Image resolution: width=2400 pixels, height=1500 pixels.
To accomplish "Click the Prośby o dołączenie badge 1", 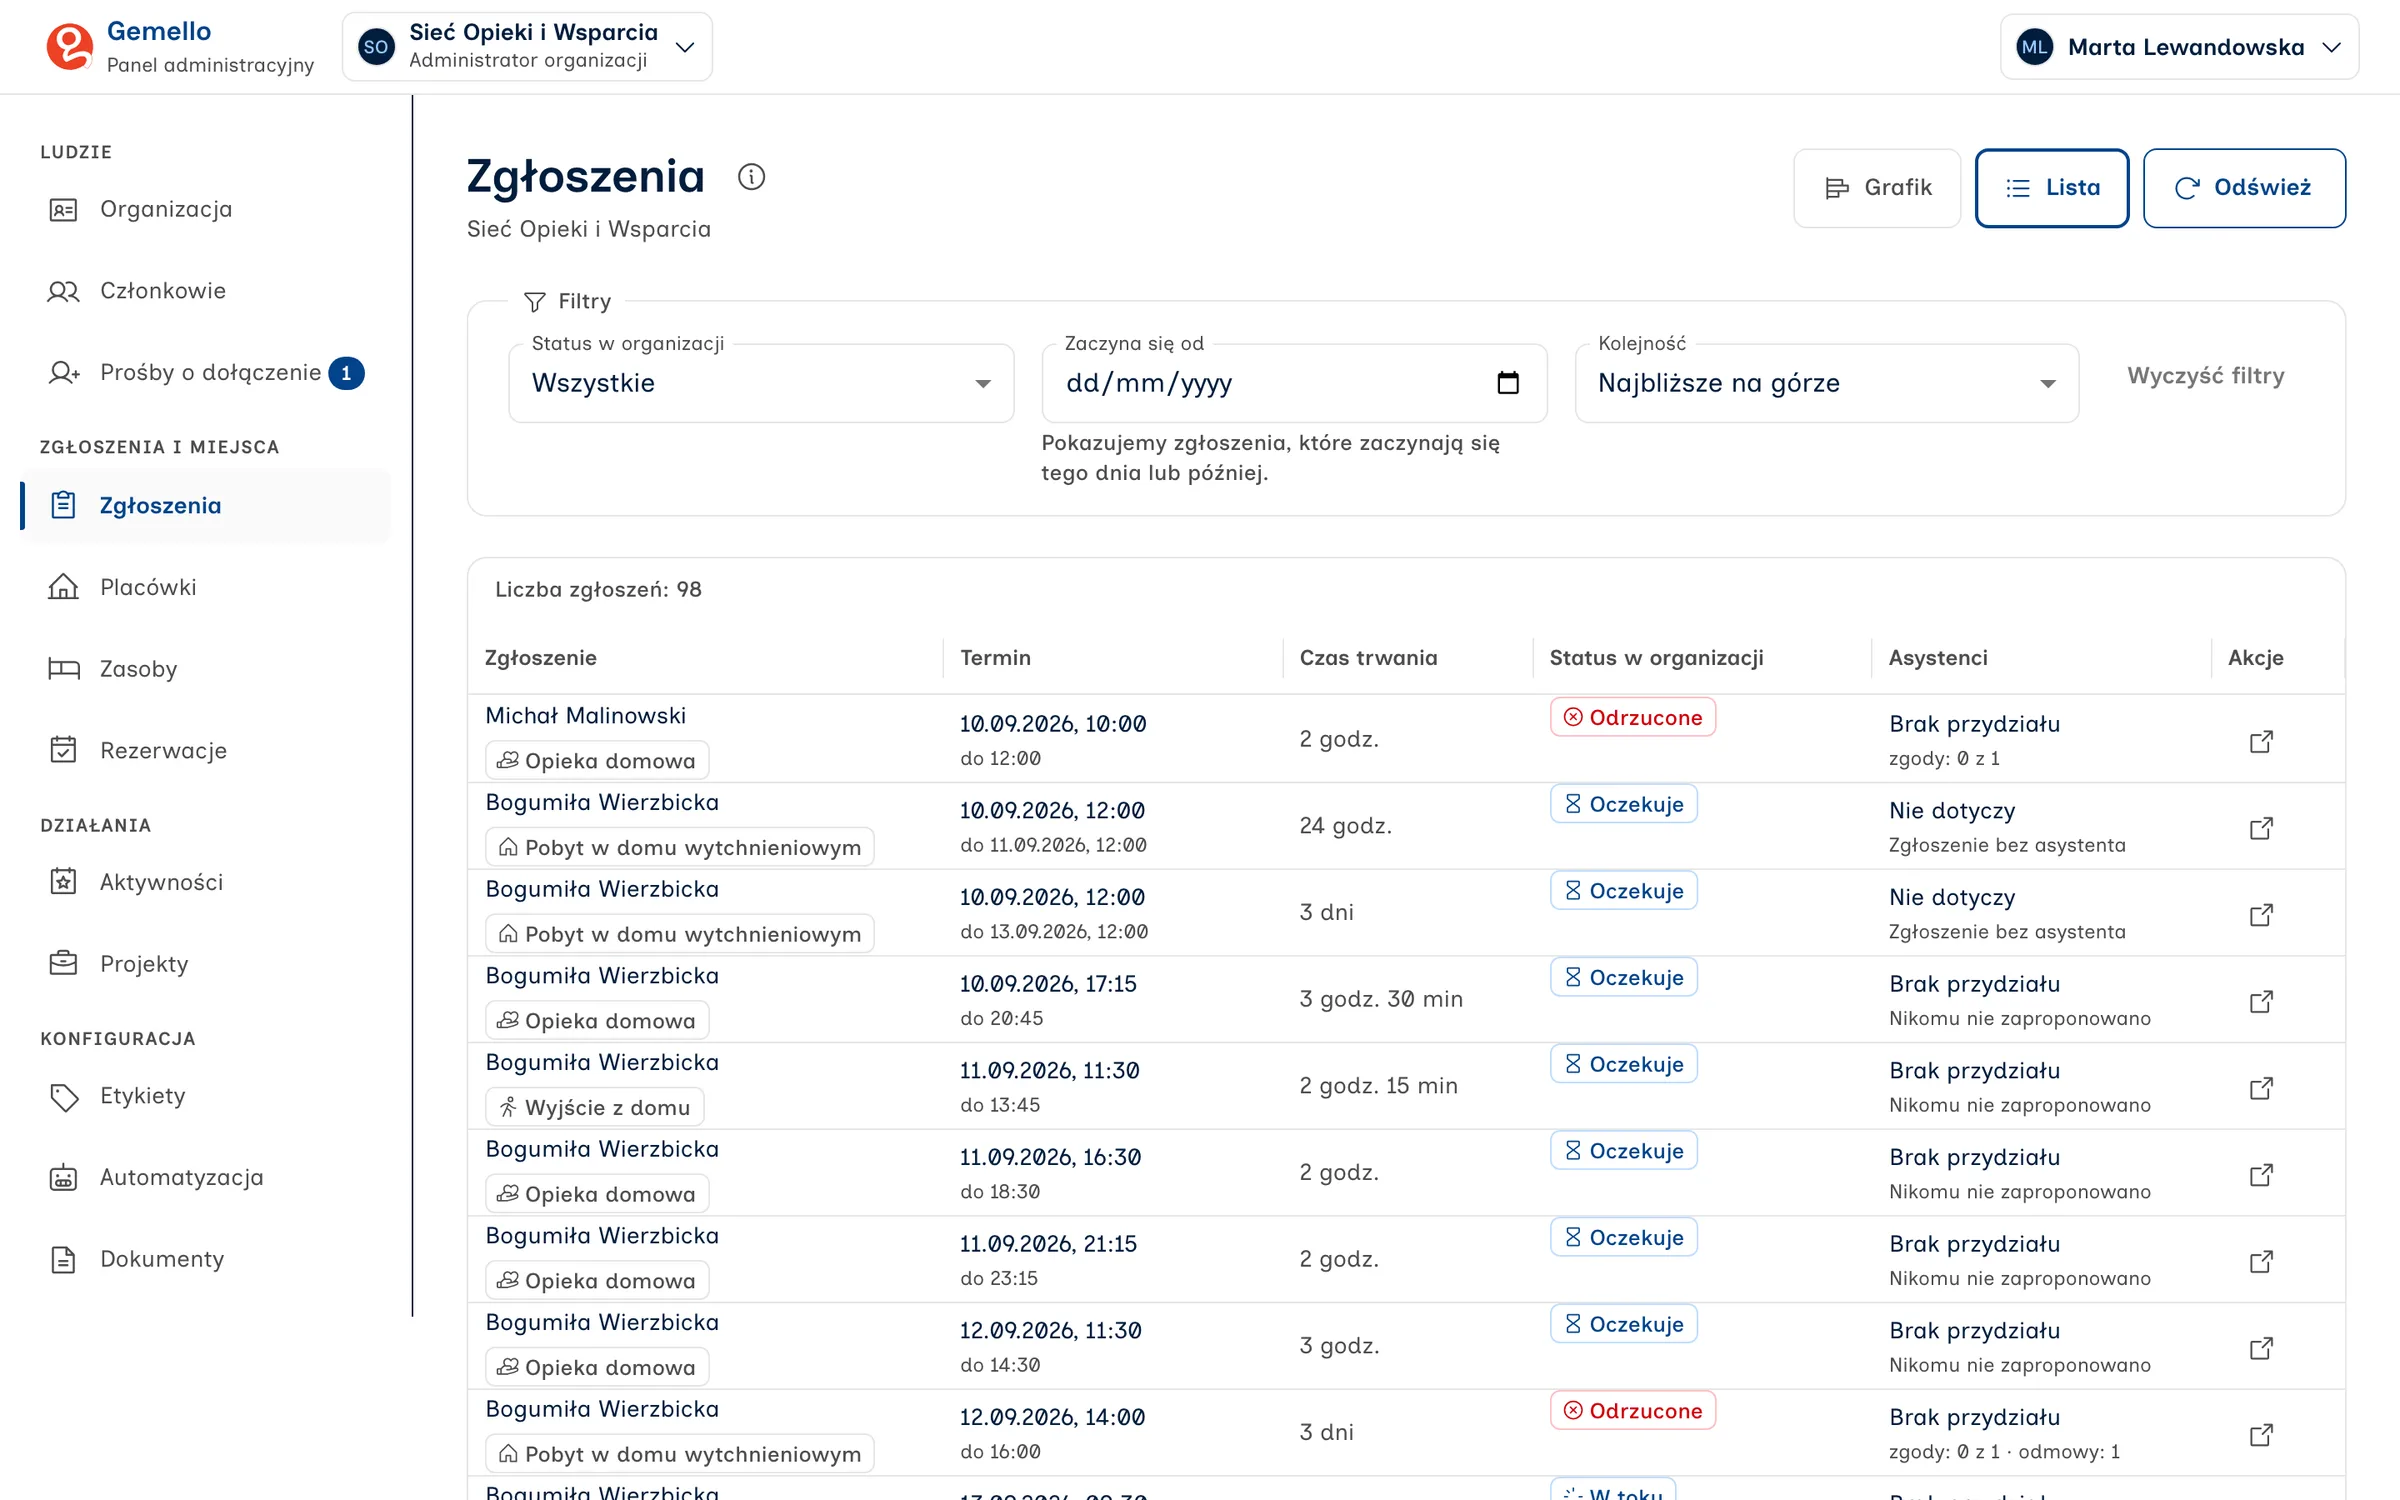I will click(346, 373).
